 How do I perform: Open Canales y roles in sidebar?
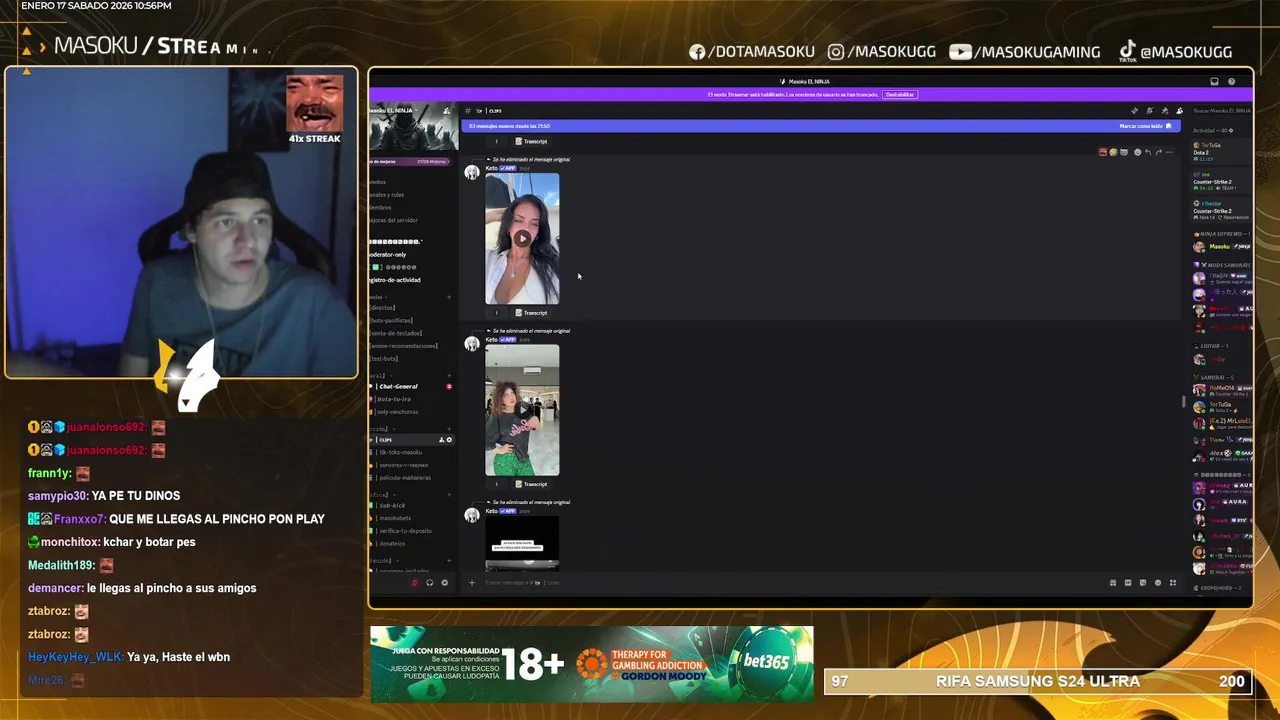click(x=387, y=195)
